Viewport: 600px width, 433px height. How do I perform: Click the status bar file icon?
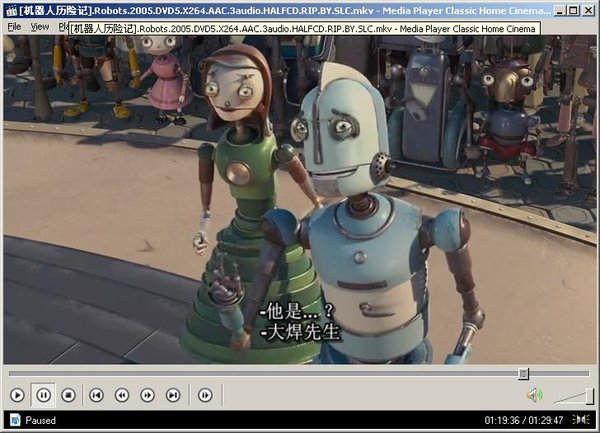pos(15,420)
